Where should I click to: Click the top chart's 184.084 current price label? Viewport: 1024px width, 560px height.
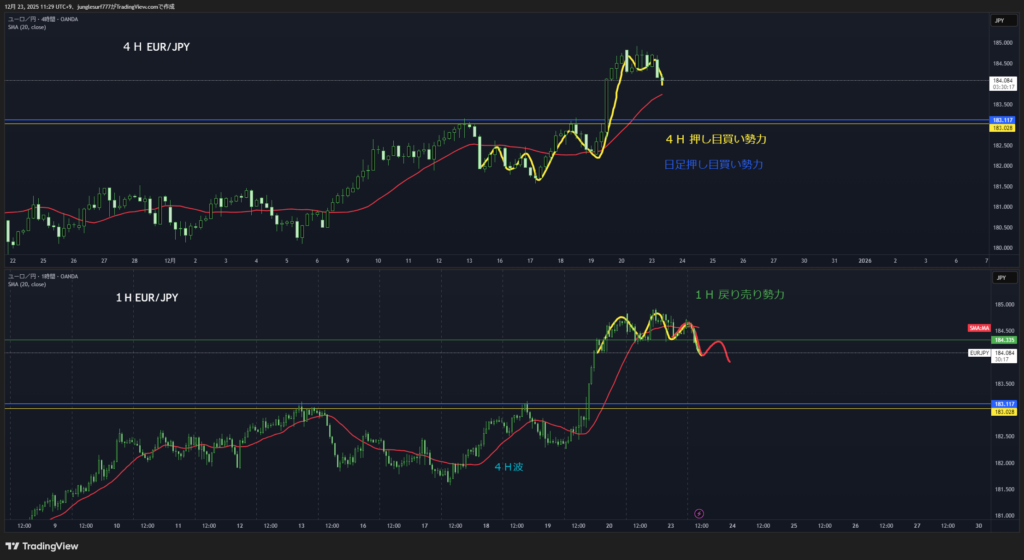(x=1002, y=80)
